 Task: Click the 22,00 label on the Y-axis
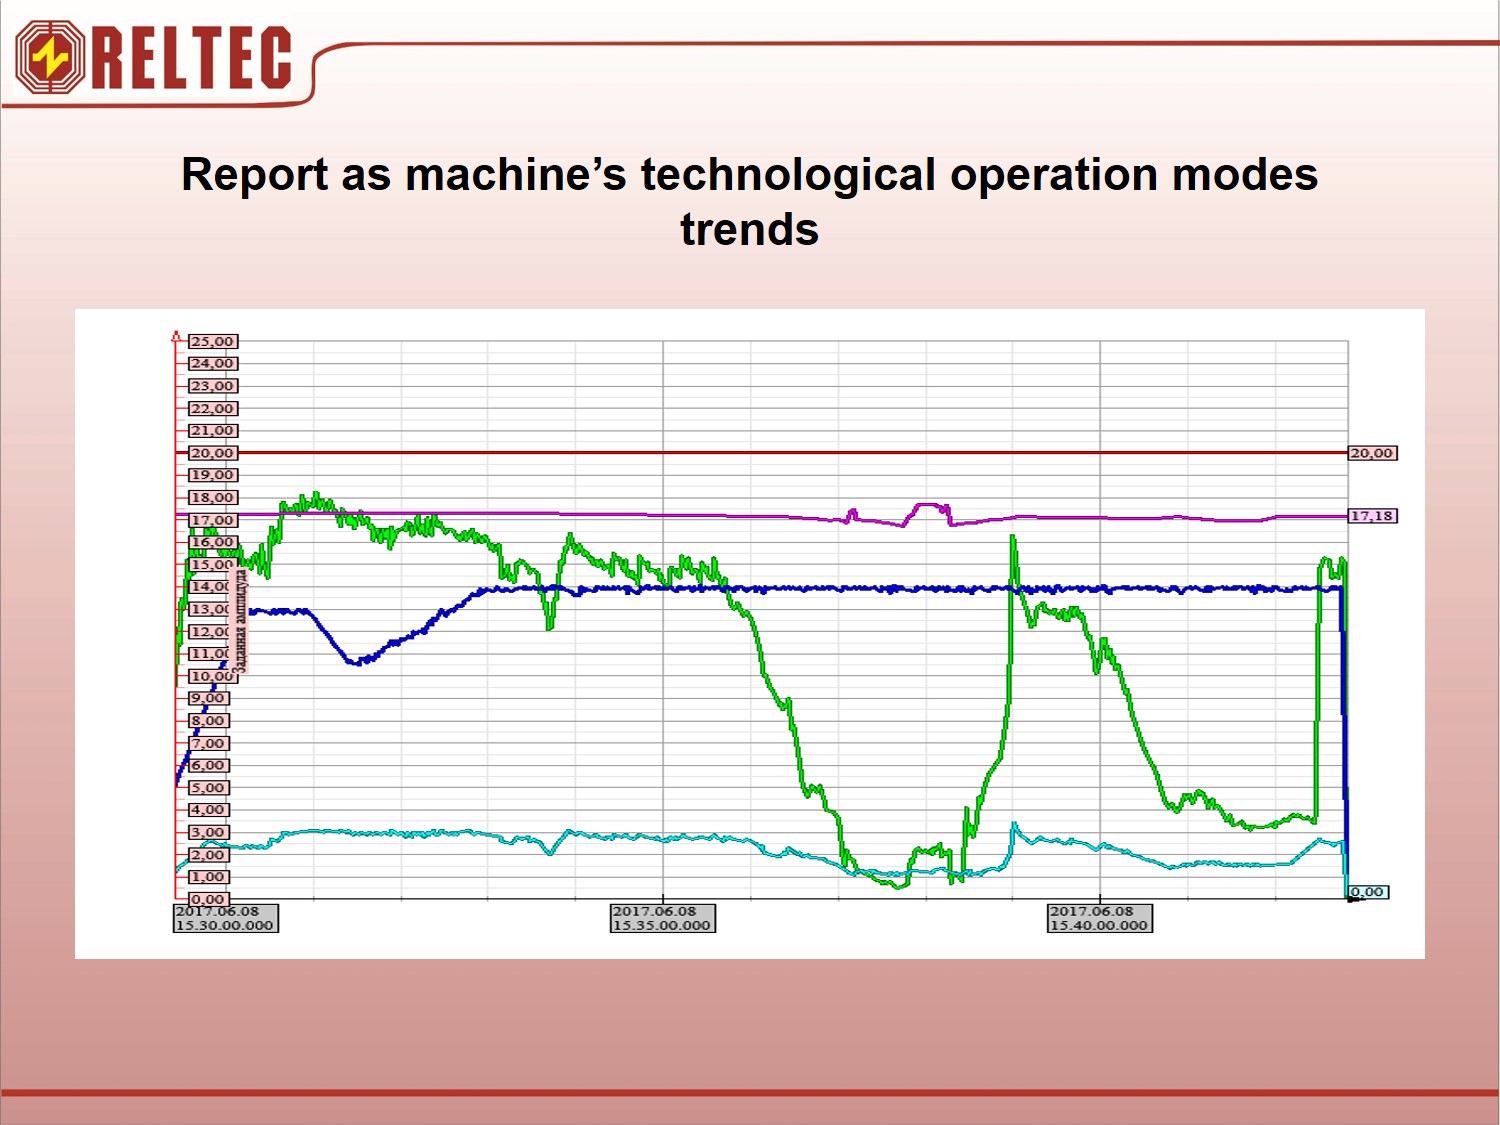(212, 408)
